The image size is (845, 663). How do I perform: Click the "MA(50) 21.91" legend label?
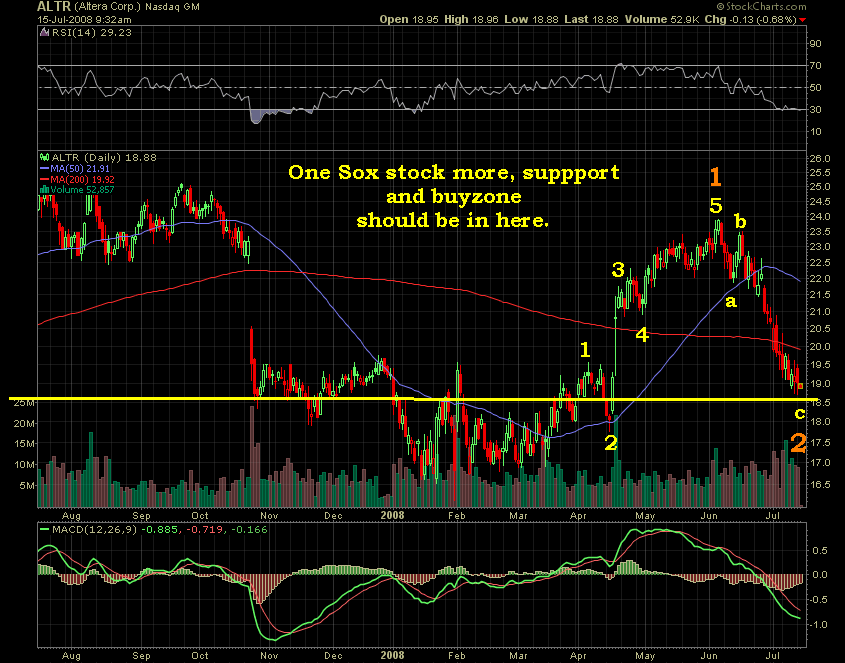click(x=80, y=169)
